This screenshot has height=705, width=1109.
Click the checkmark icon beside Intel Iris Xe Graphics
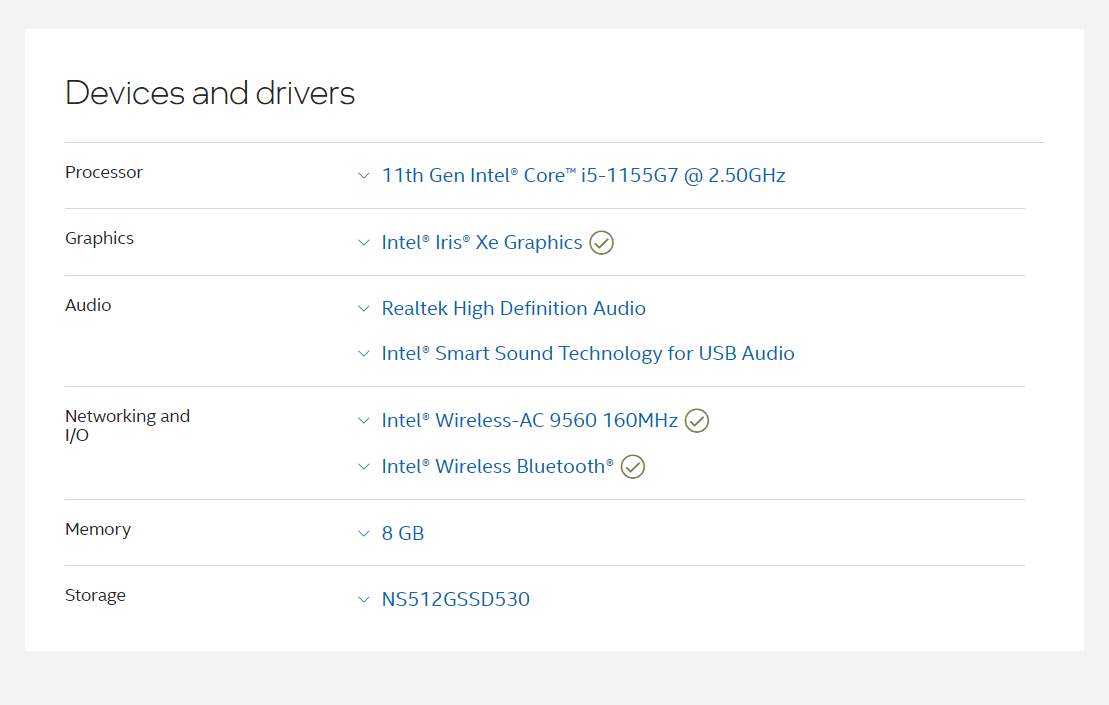tap(601, 243)
